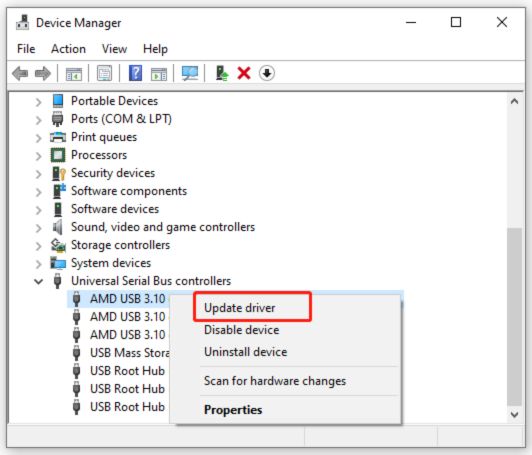Click the Disable device down-arrow icon
This screenshot has height=455, width=532.
pyautogui.click(x=267, y=73)
